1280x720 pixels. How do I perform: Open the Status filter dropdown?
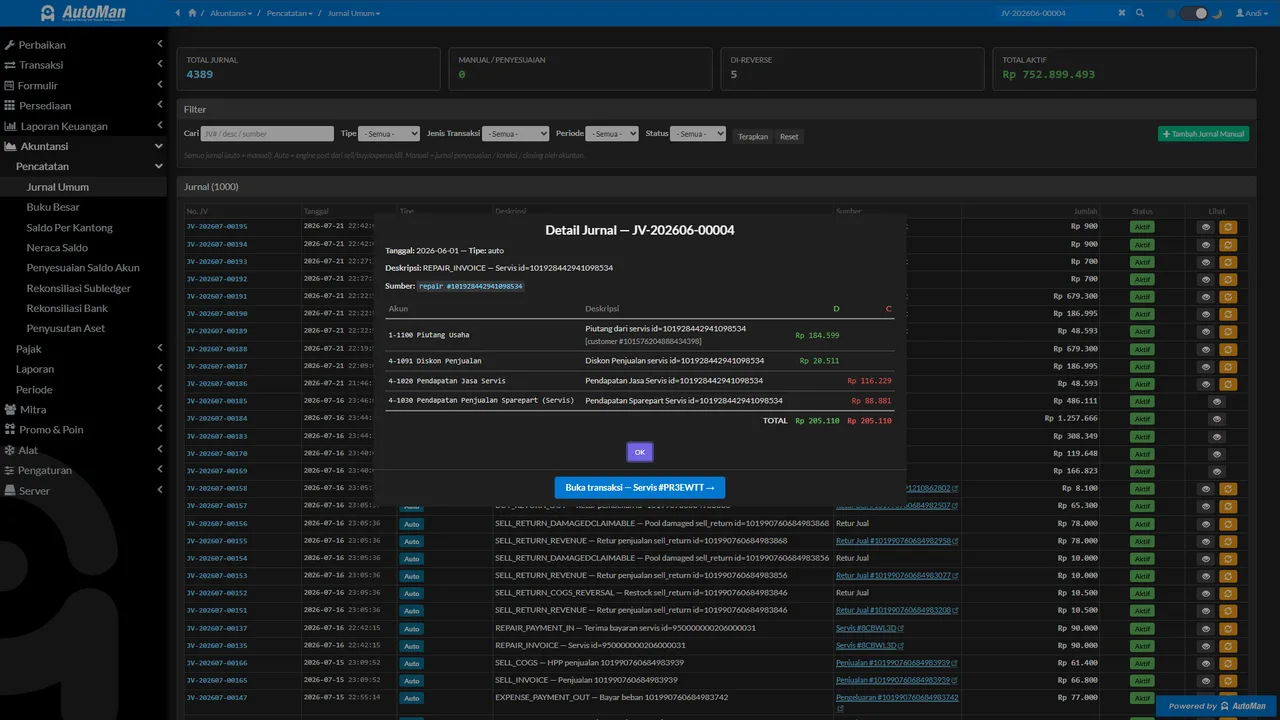(698, 133)
